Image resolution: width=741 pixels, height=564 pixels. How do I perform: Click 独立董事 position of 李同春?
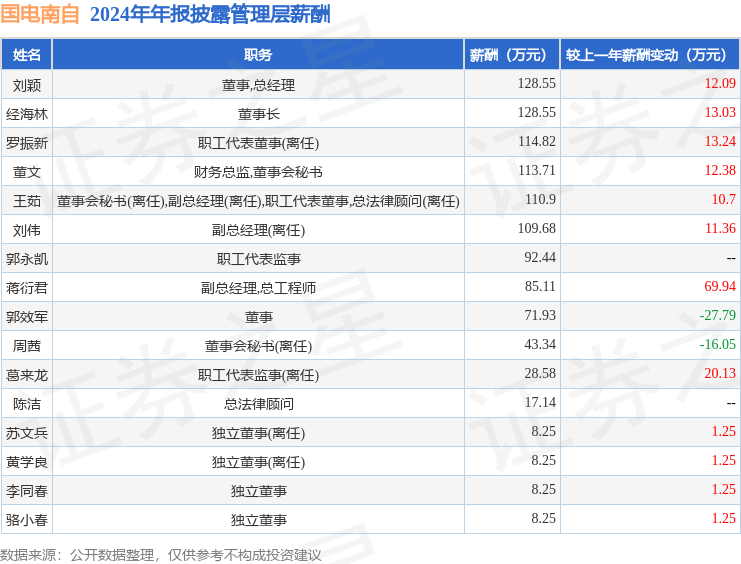(x=258, y=492)
